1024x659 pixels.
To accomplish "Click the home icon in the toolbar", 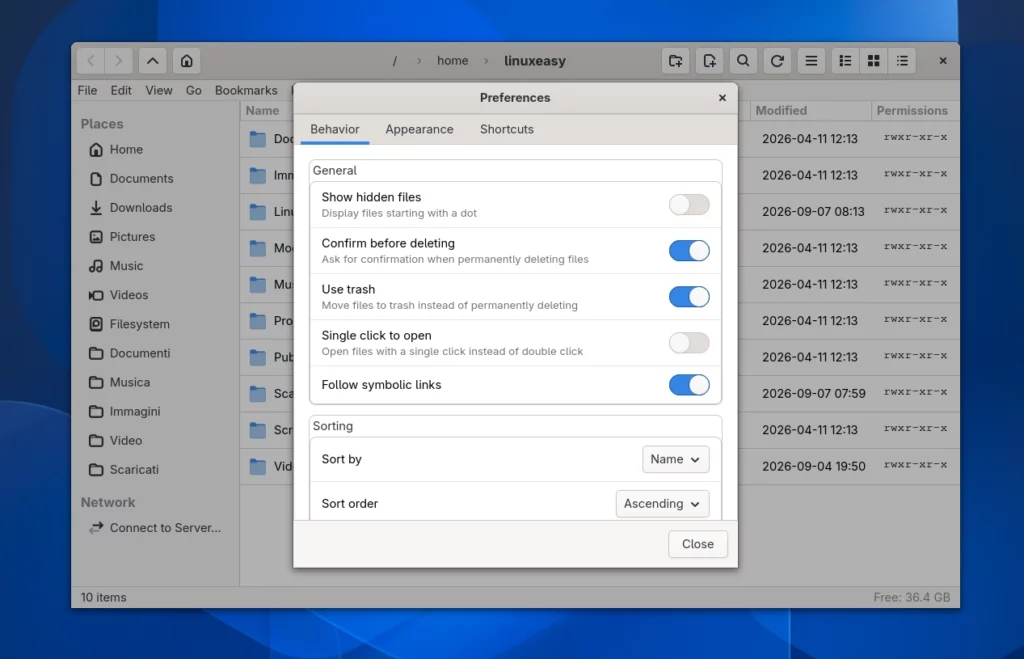I will point(186,61).
